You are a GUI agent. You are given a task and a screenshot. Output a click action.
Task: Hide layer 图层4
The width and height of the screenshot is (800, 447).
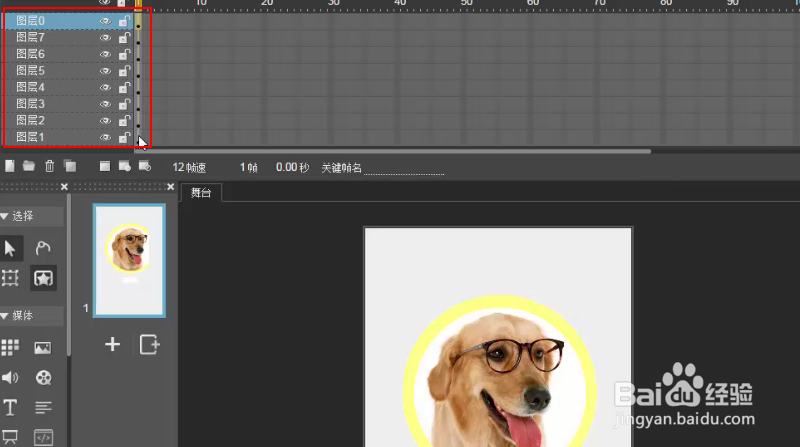coord(105,87)
